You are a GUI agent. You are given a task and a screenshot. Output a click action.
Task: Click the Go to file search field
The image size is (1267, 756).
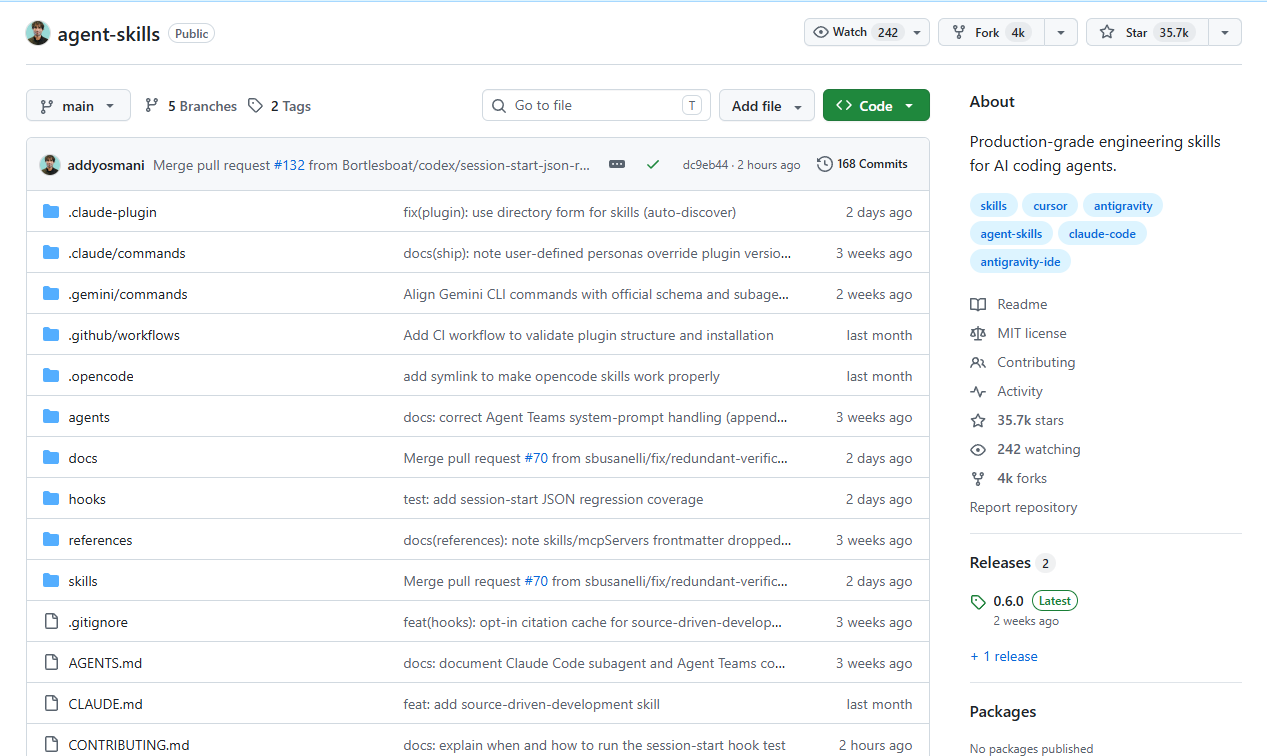tap(596, 105)
